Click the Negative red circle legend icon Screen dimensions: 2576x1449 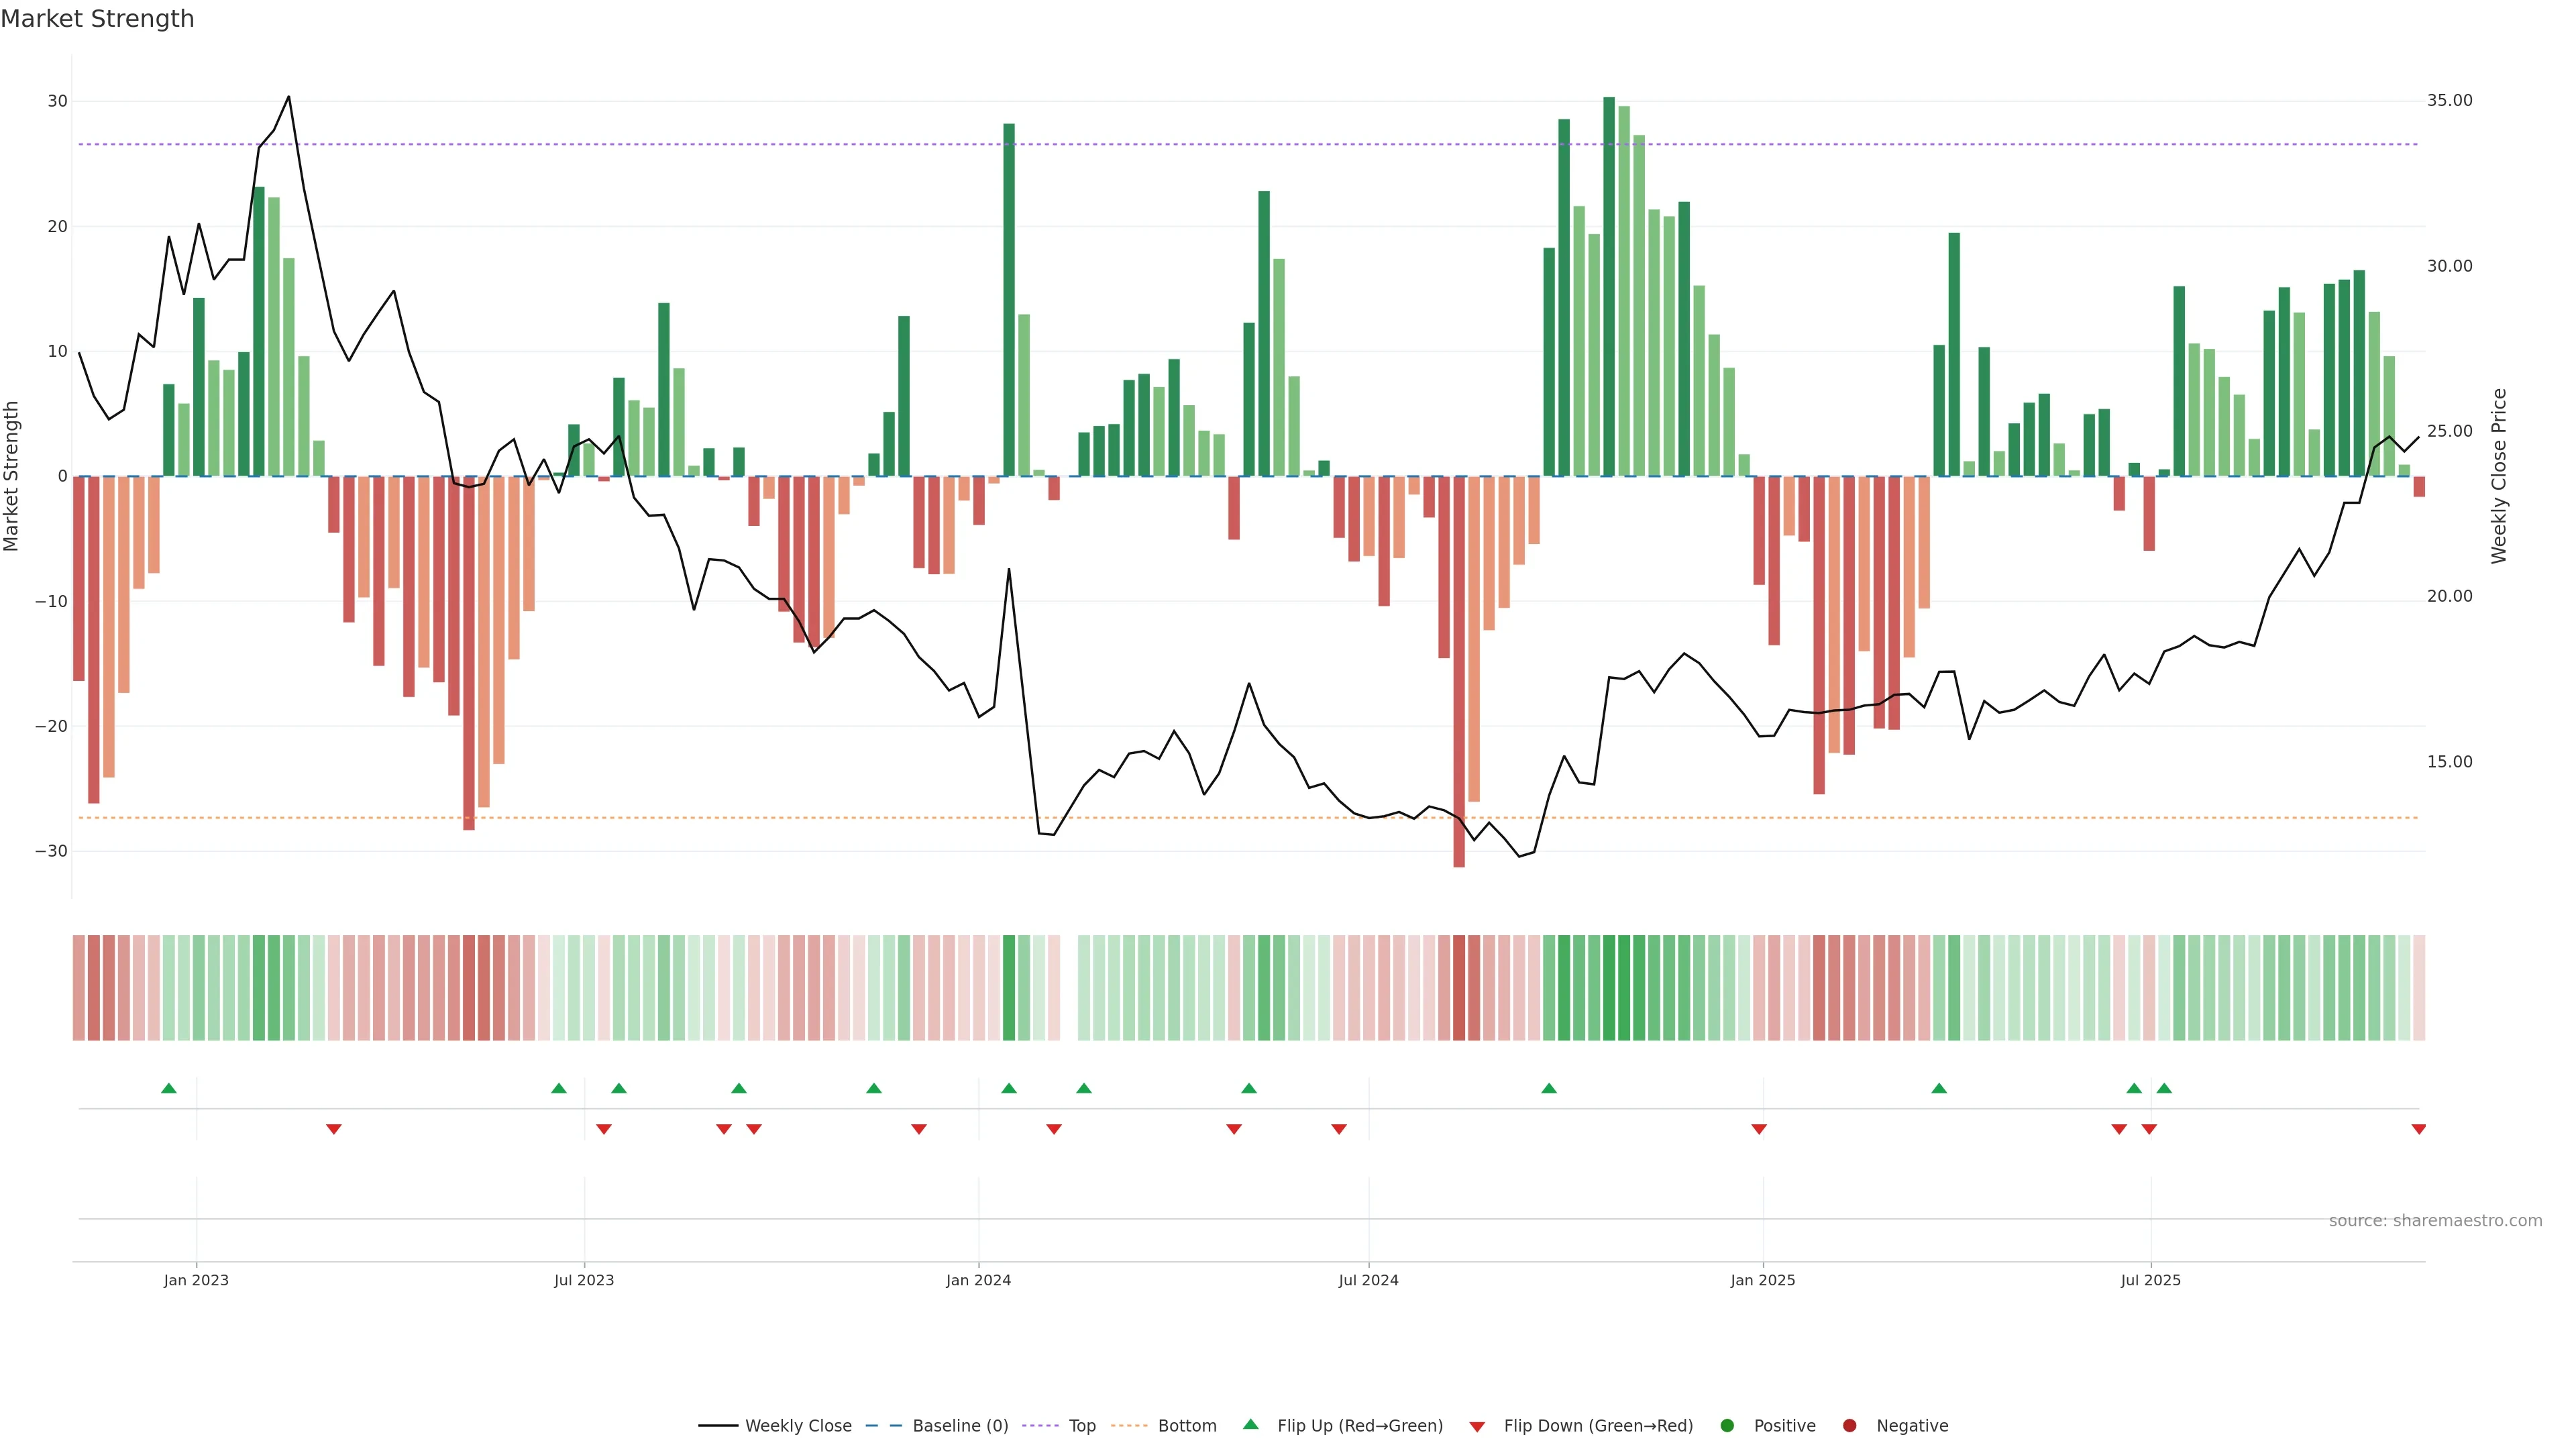coord(1849,1426)
